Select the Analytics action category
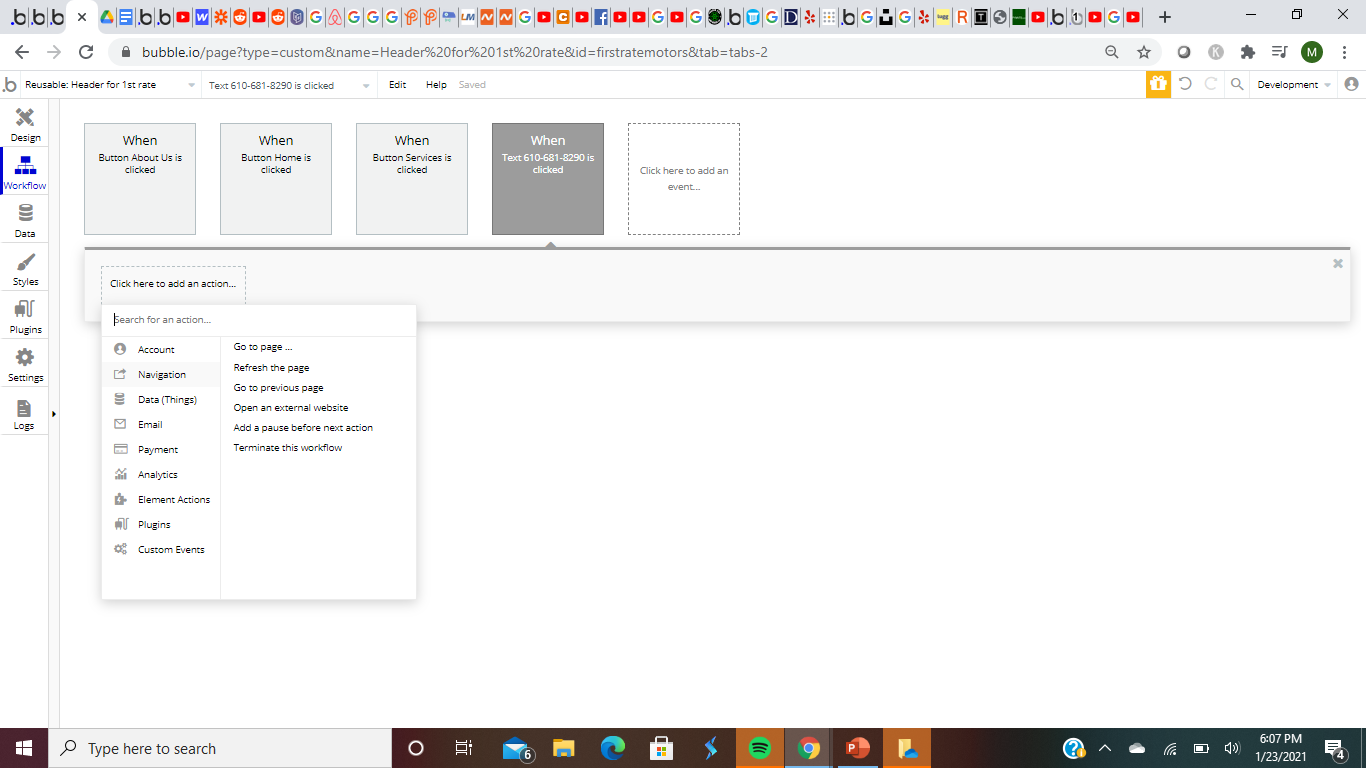This screenshot has width=1366, height=768. tap(161, 474)
